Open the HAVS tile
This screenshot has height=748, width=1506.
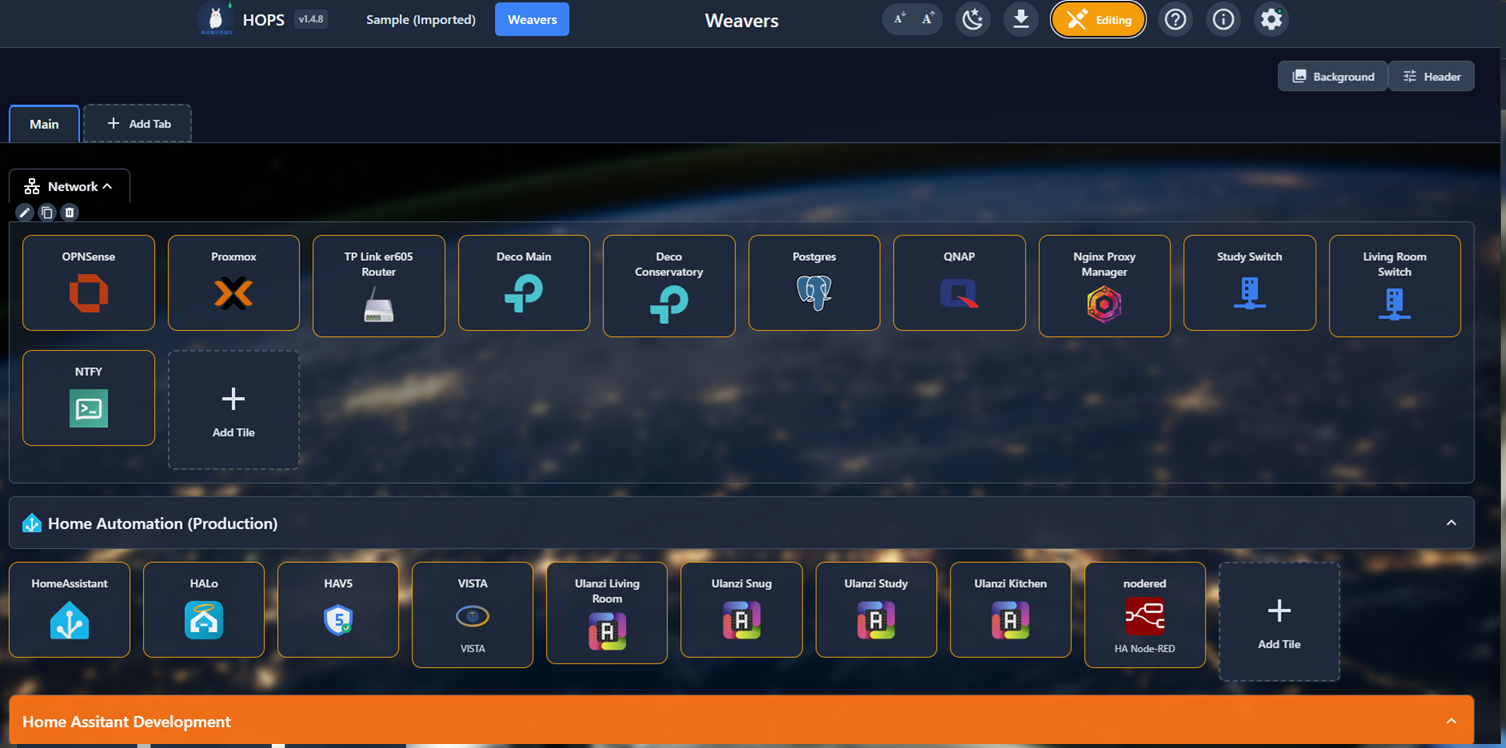[338, 610]
